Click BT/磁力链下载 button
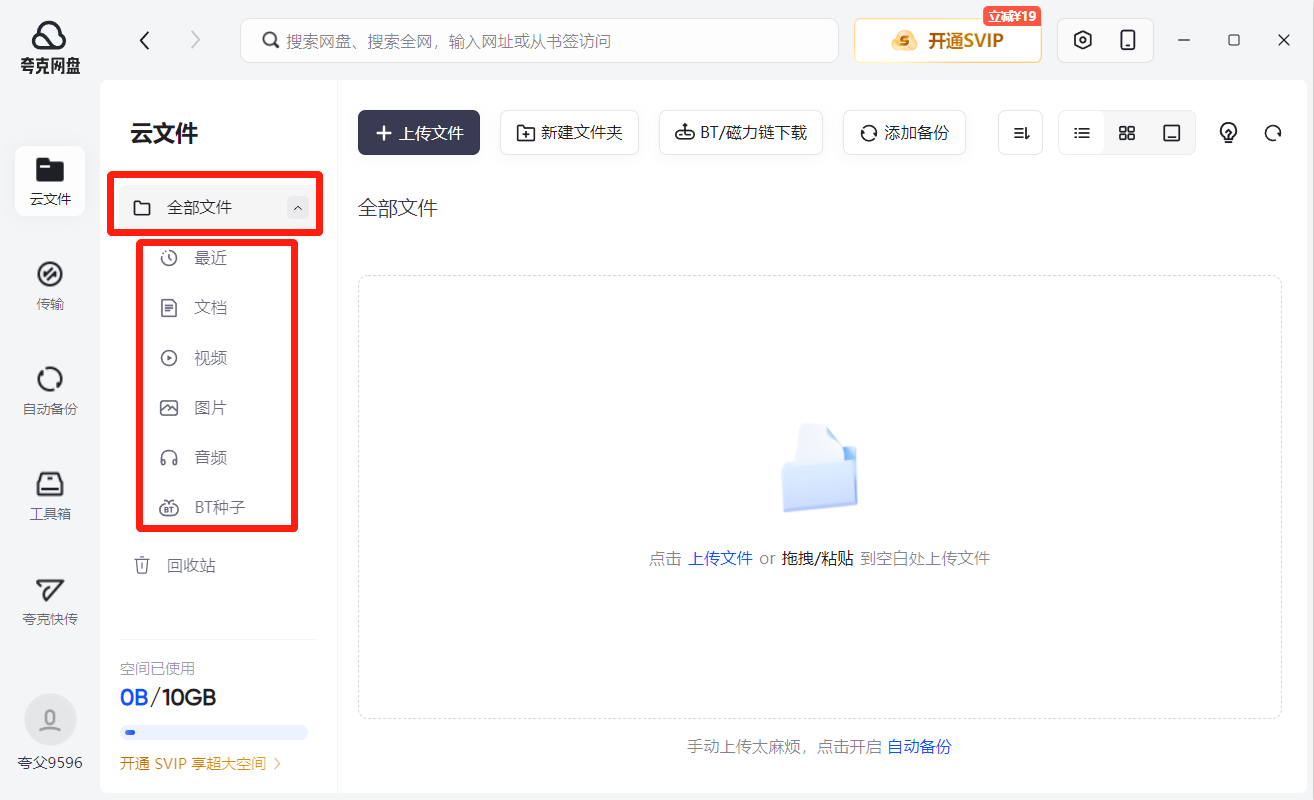This screenshot has width=1314, height=800. click(x=741, y=133)
